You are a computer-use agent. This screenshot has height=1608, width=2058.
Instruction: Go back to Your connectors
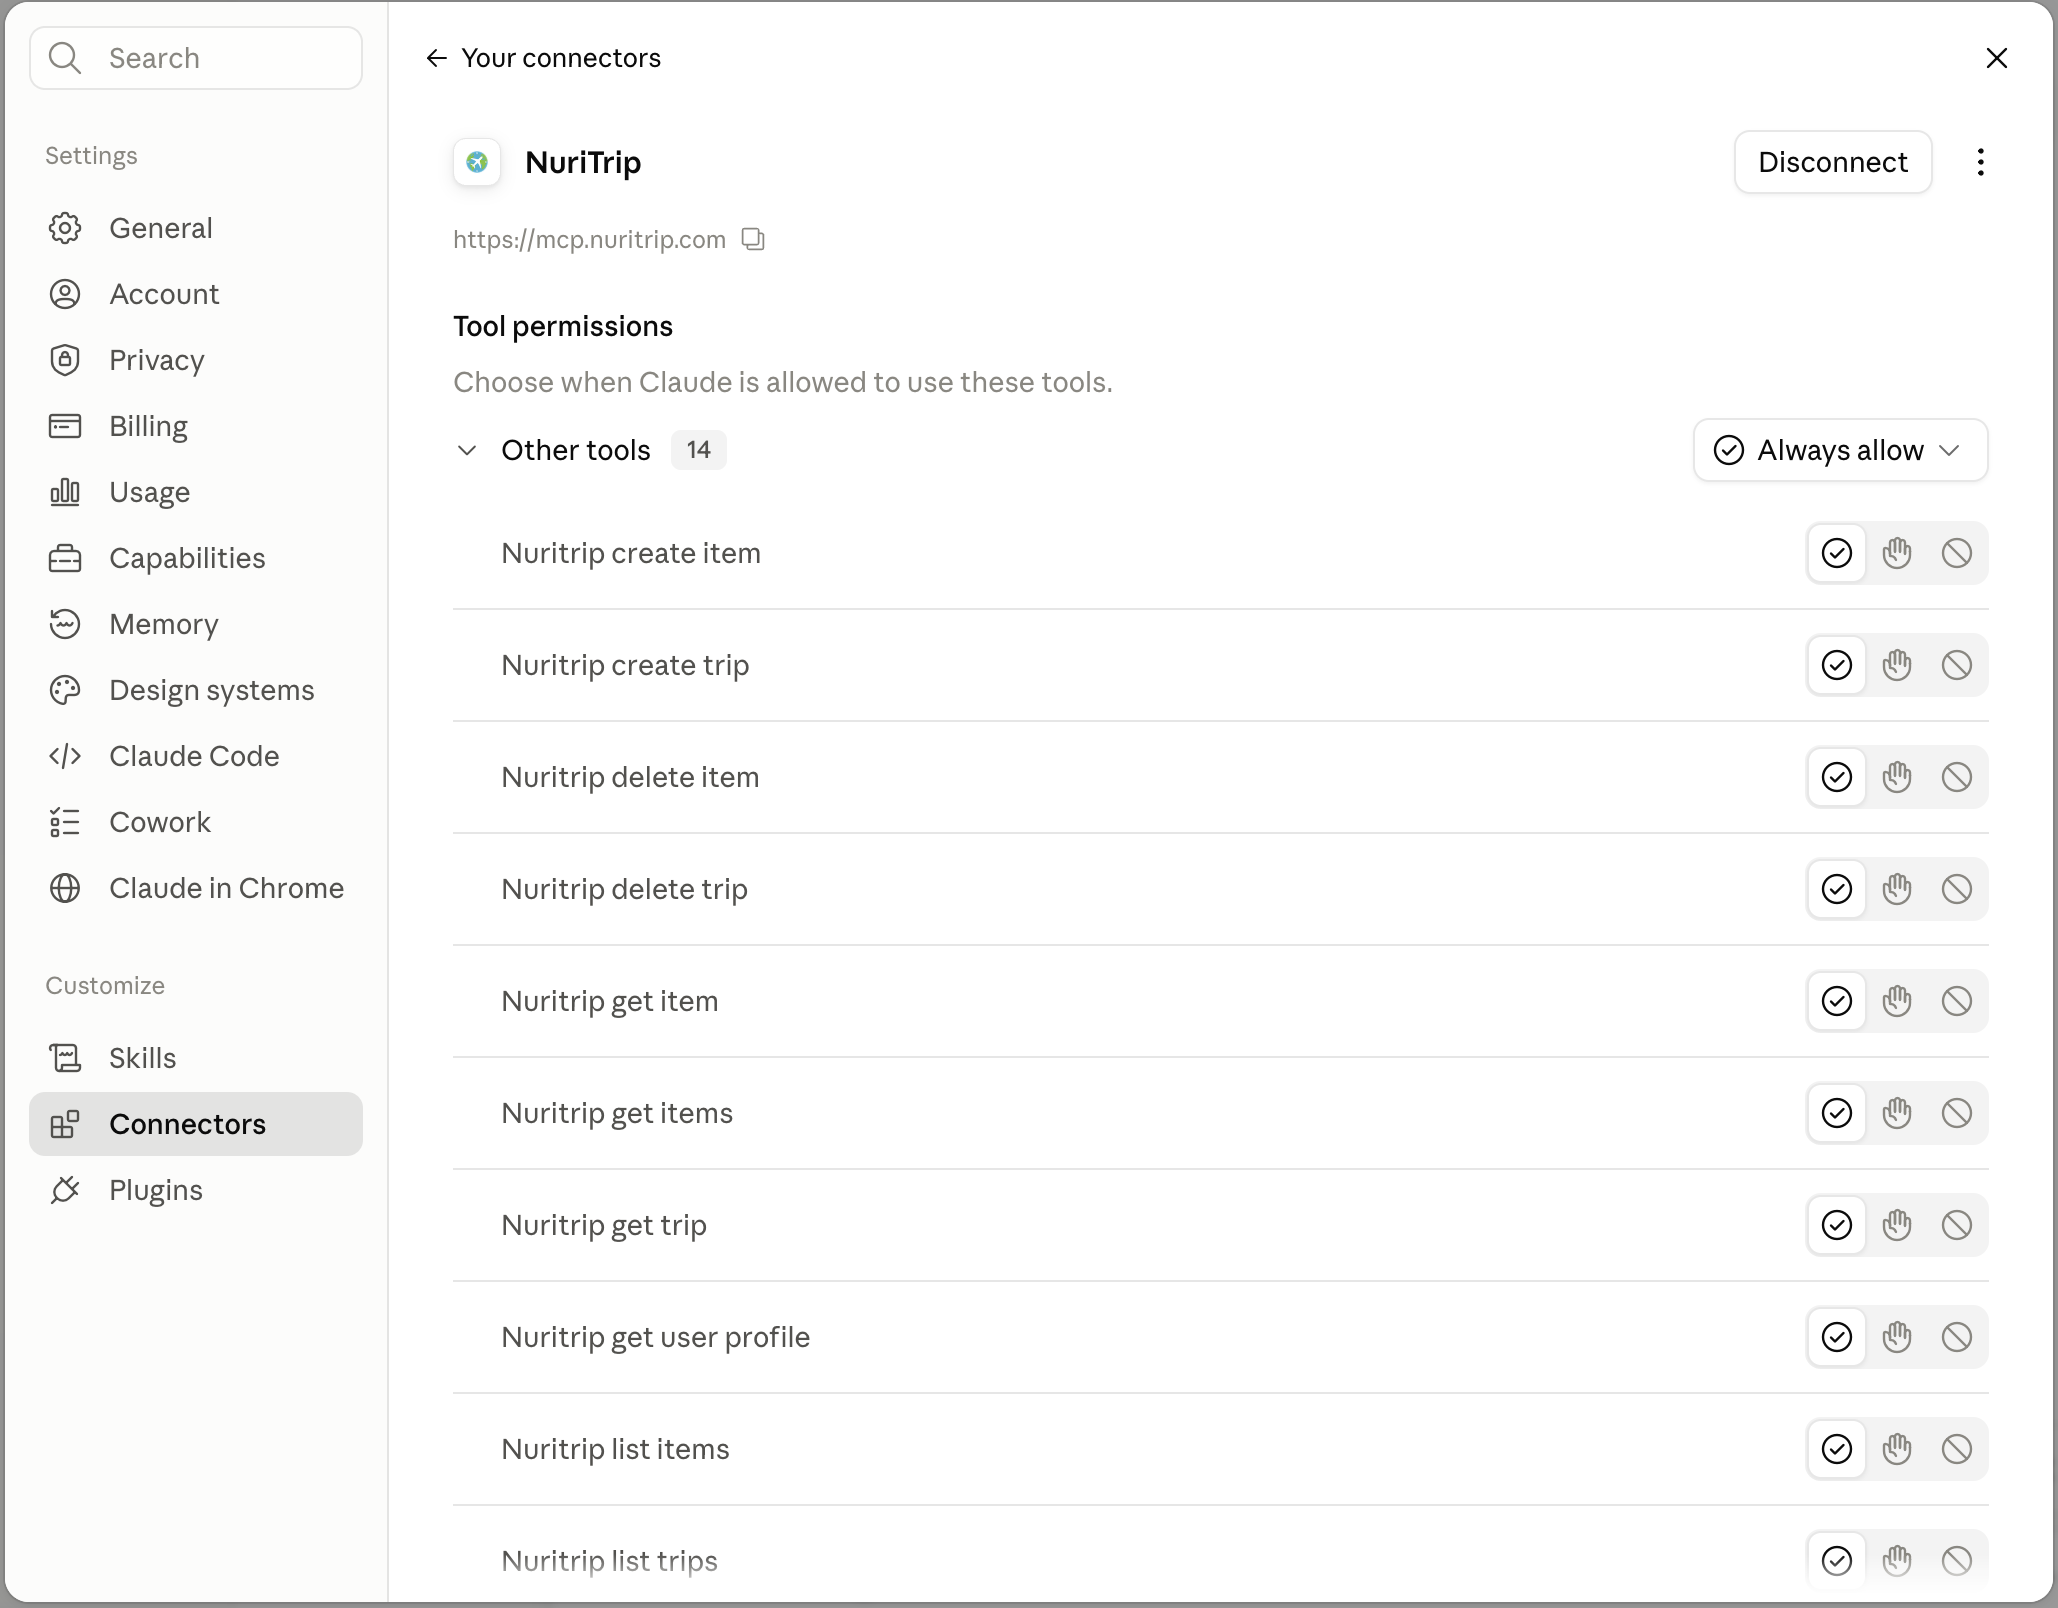click(543, 58)
